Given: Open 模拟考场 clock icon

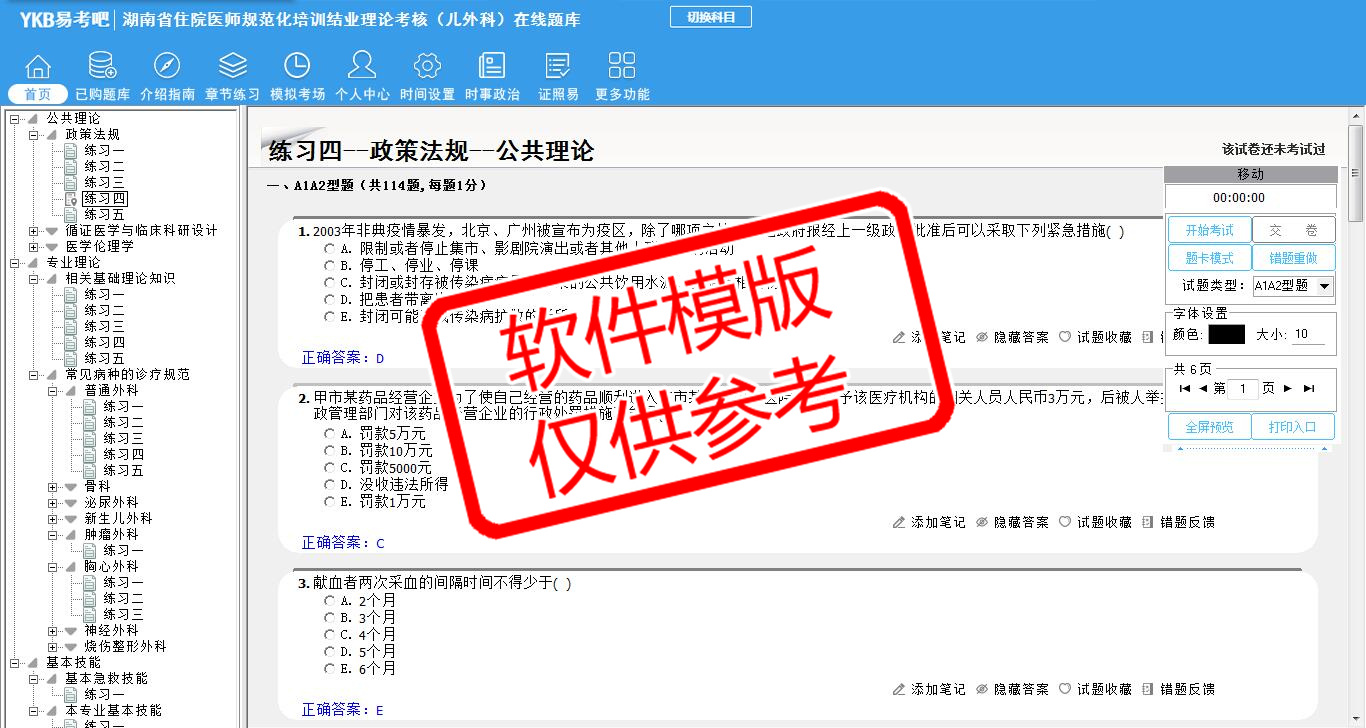Looking at the screenshot, I should pos(297,67).
